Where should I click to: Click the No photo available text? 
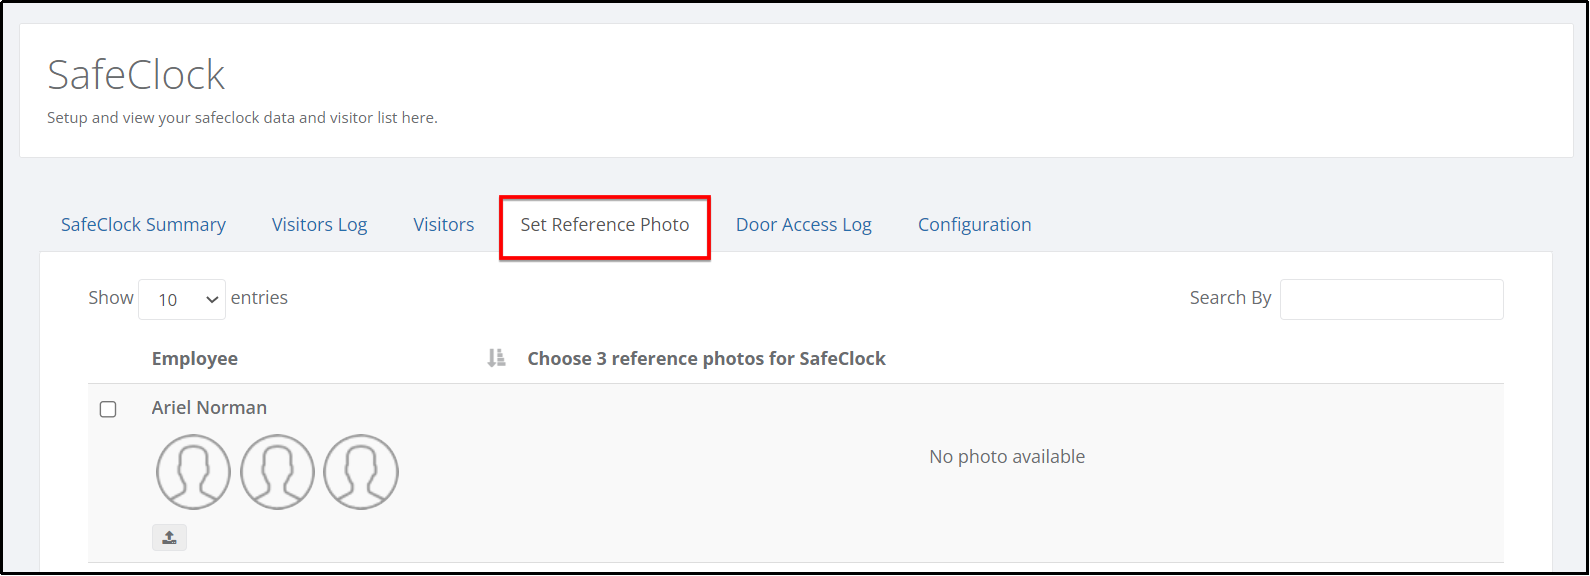tap(1007, 457)
